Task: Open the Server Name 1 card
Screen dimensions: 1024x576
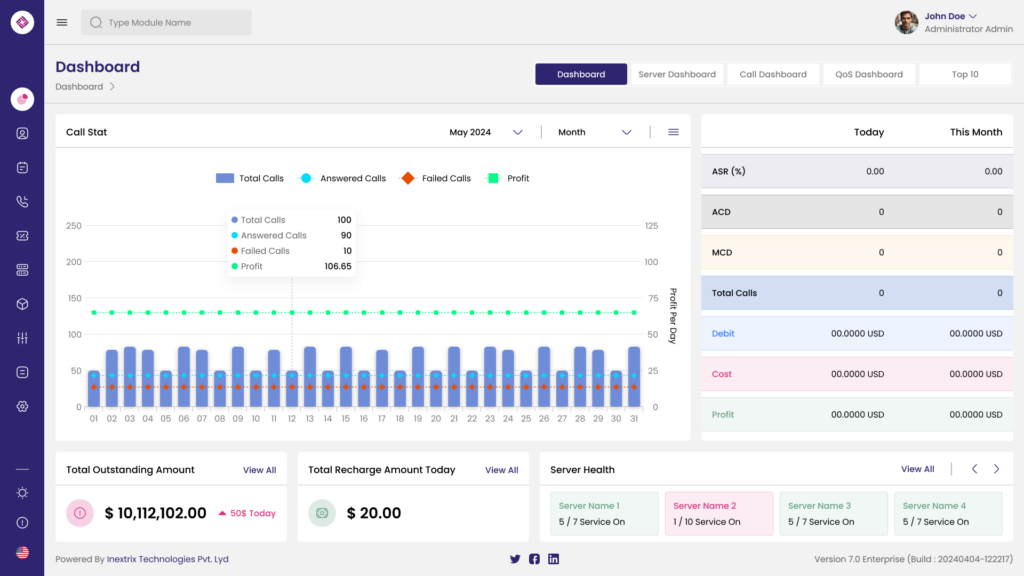Action: tap(604, 513)
